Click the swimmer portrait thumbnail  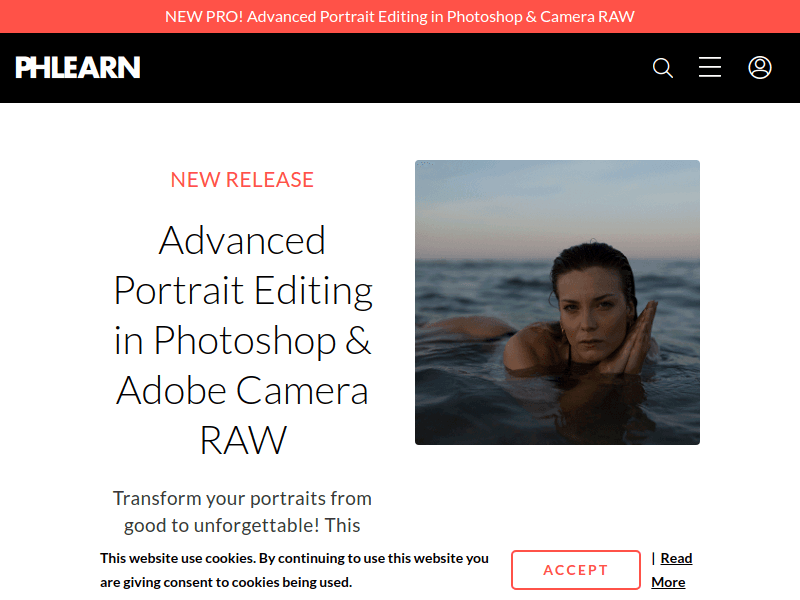point(557,302)
